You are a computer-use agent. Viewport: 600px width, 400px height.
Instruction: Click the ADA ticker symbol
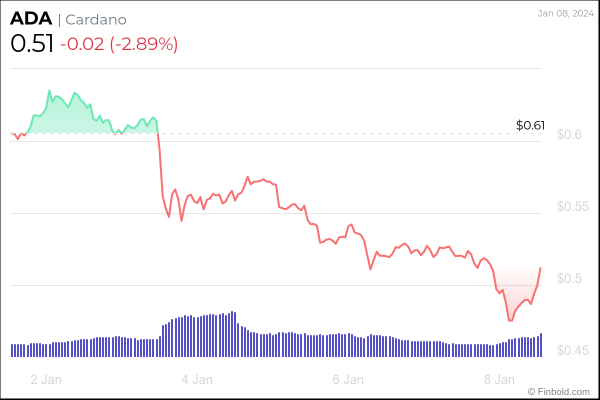(30, 20)
